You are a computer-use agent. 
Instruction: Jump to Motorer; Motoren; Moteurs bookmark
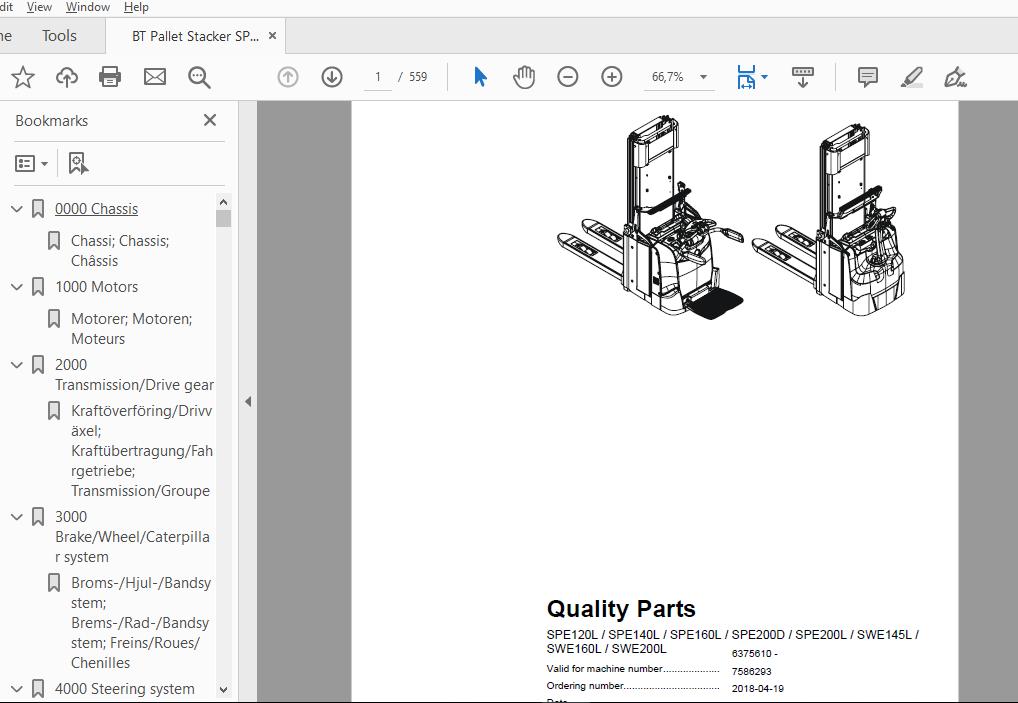[x=131, y=329]
